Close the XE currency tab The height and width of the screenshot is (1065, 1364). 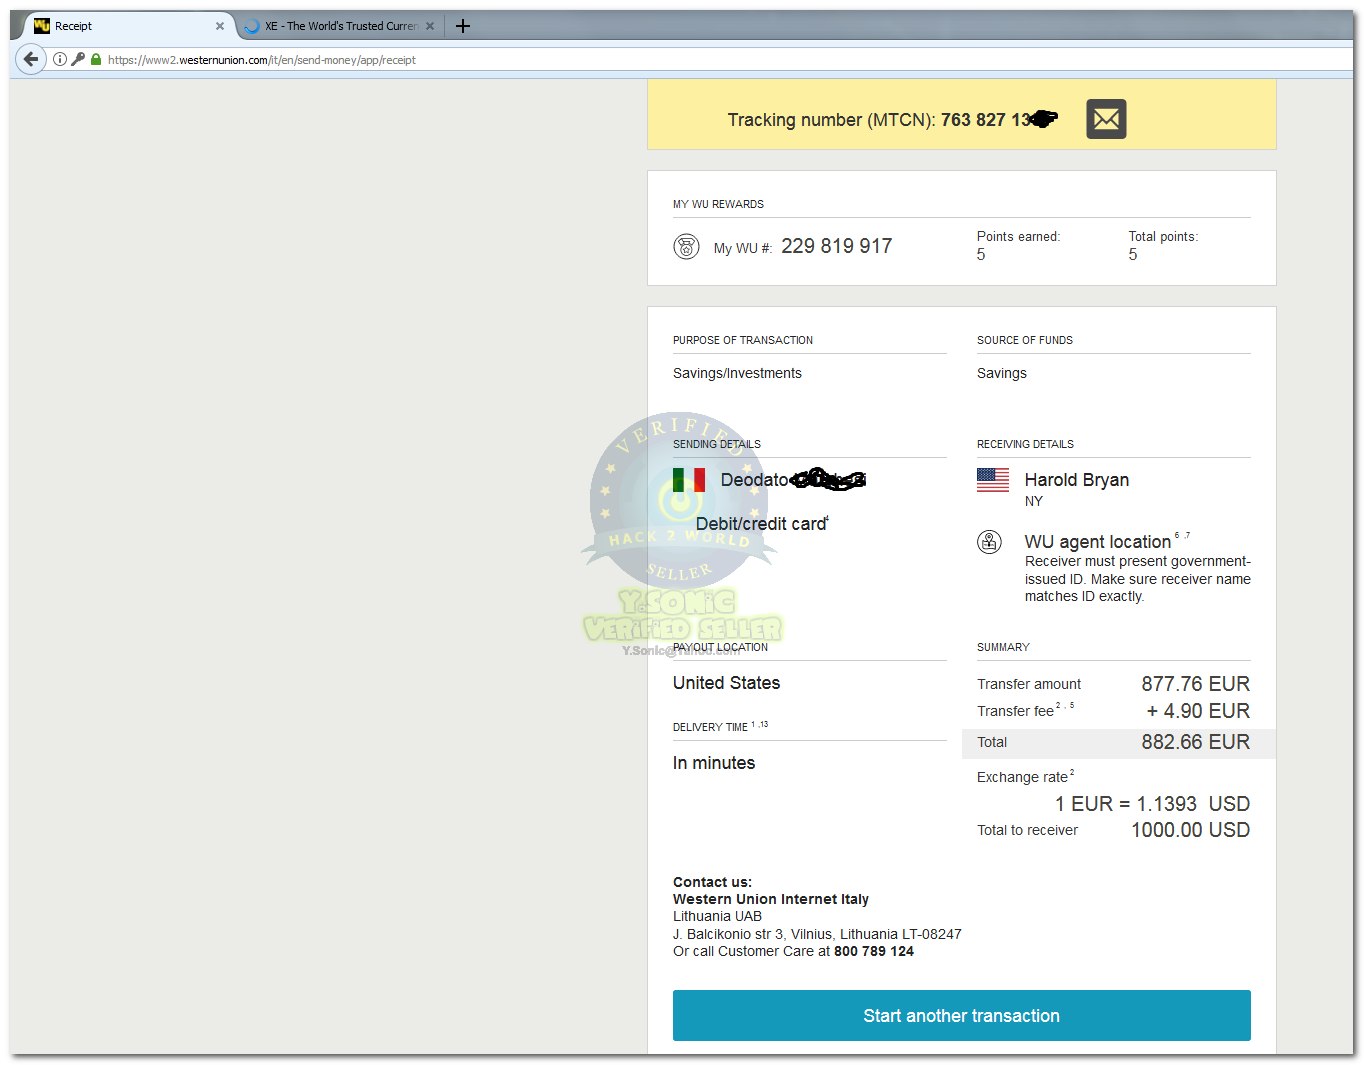(x=430, y=26)
